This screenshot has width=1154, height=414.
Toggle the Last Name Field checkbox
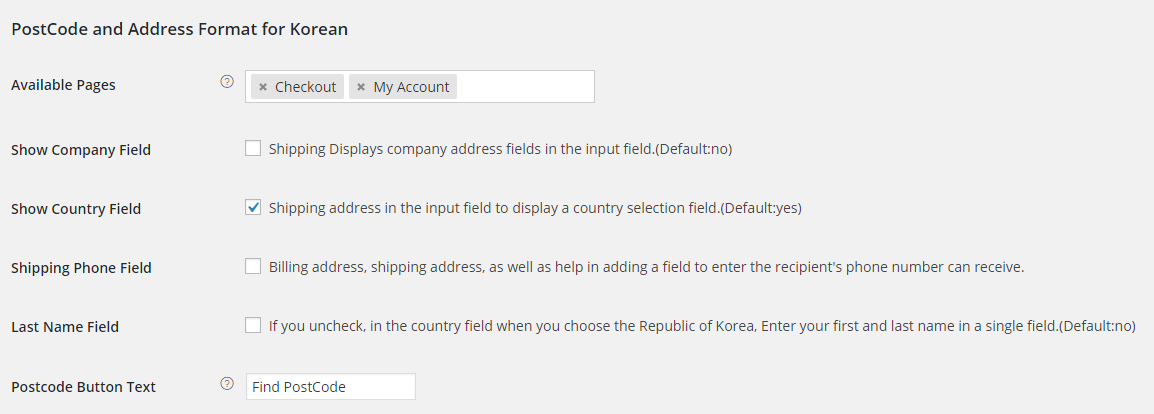click(x=253, y=325)
